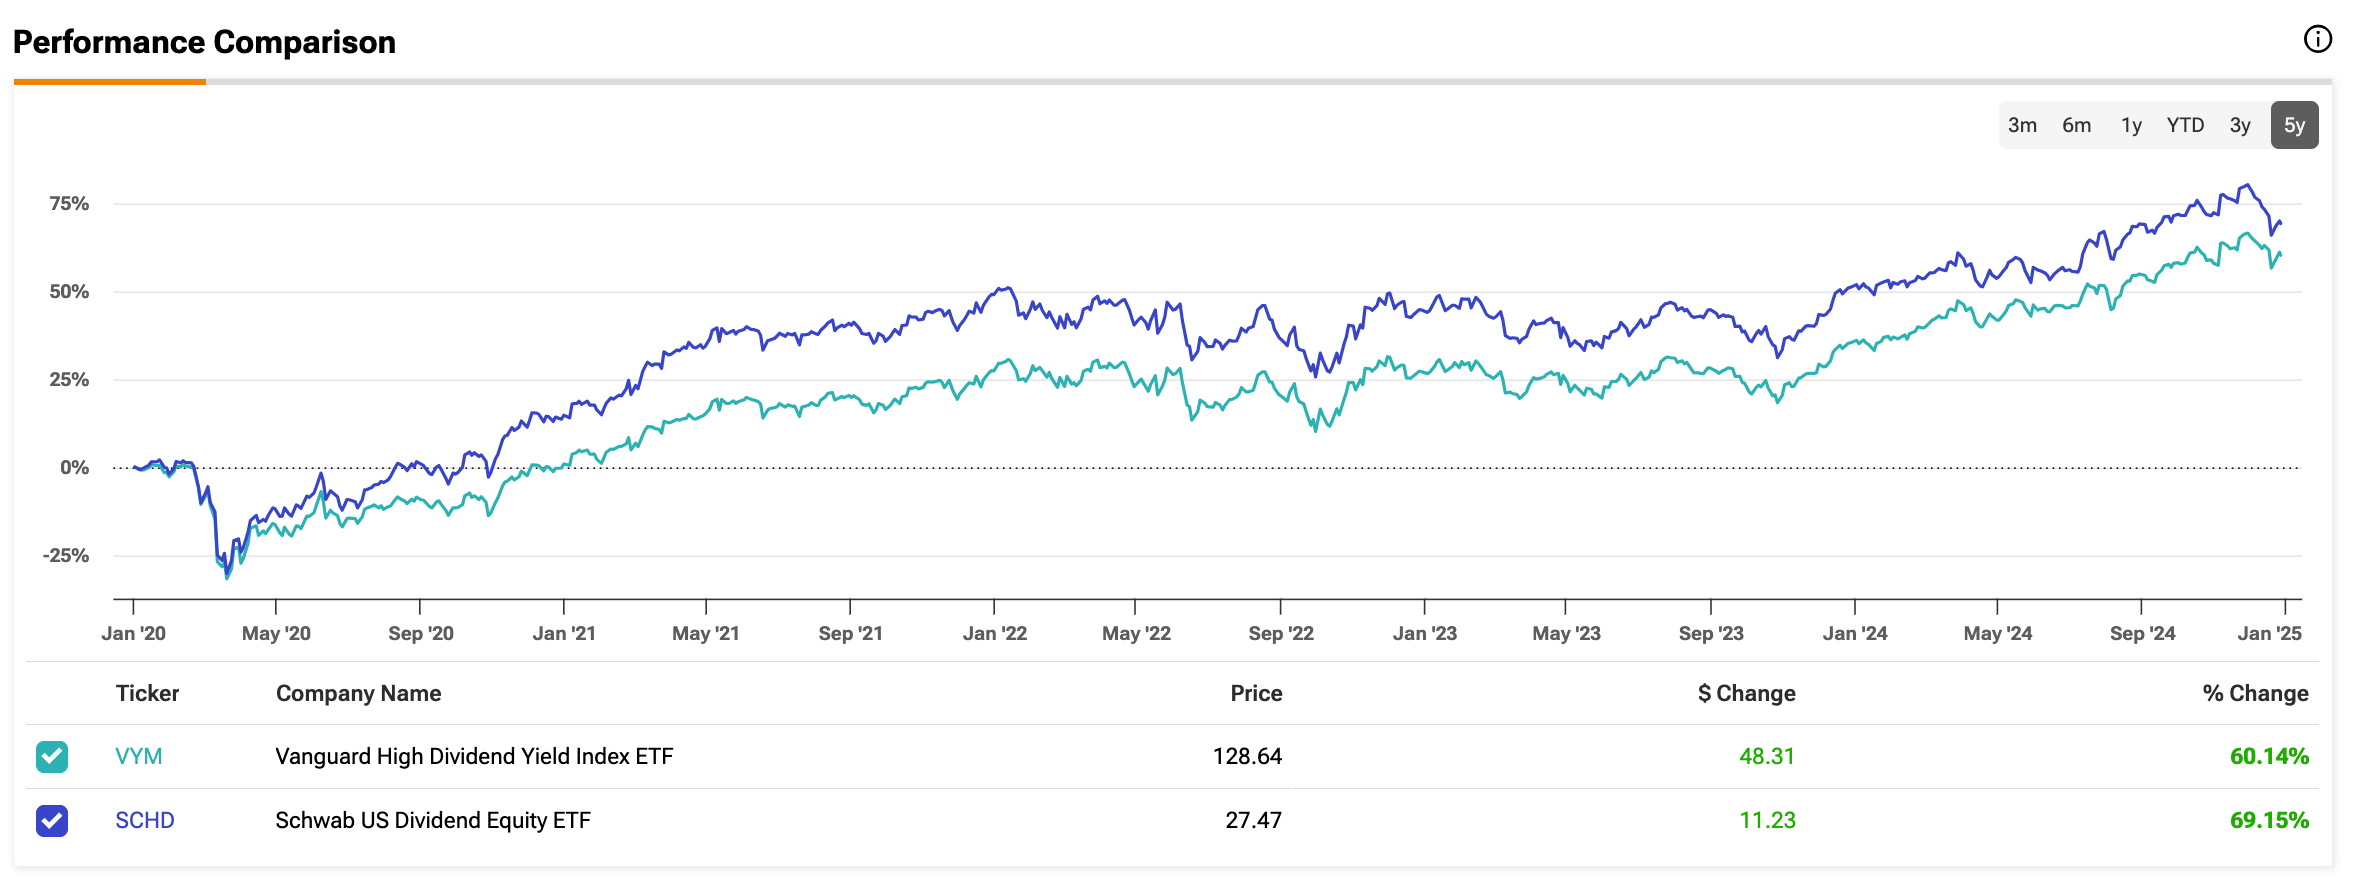Click the VYM price 128.64
This screenshot has height=892, width=2360.
pos(1247,757)
